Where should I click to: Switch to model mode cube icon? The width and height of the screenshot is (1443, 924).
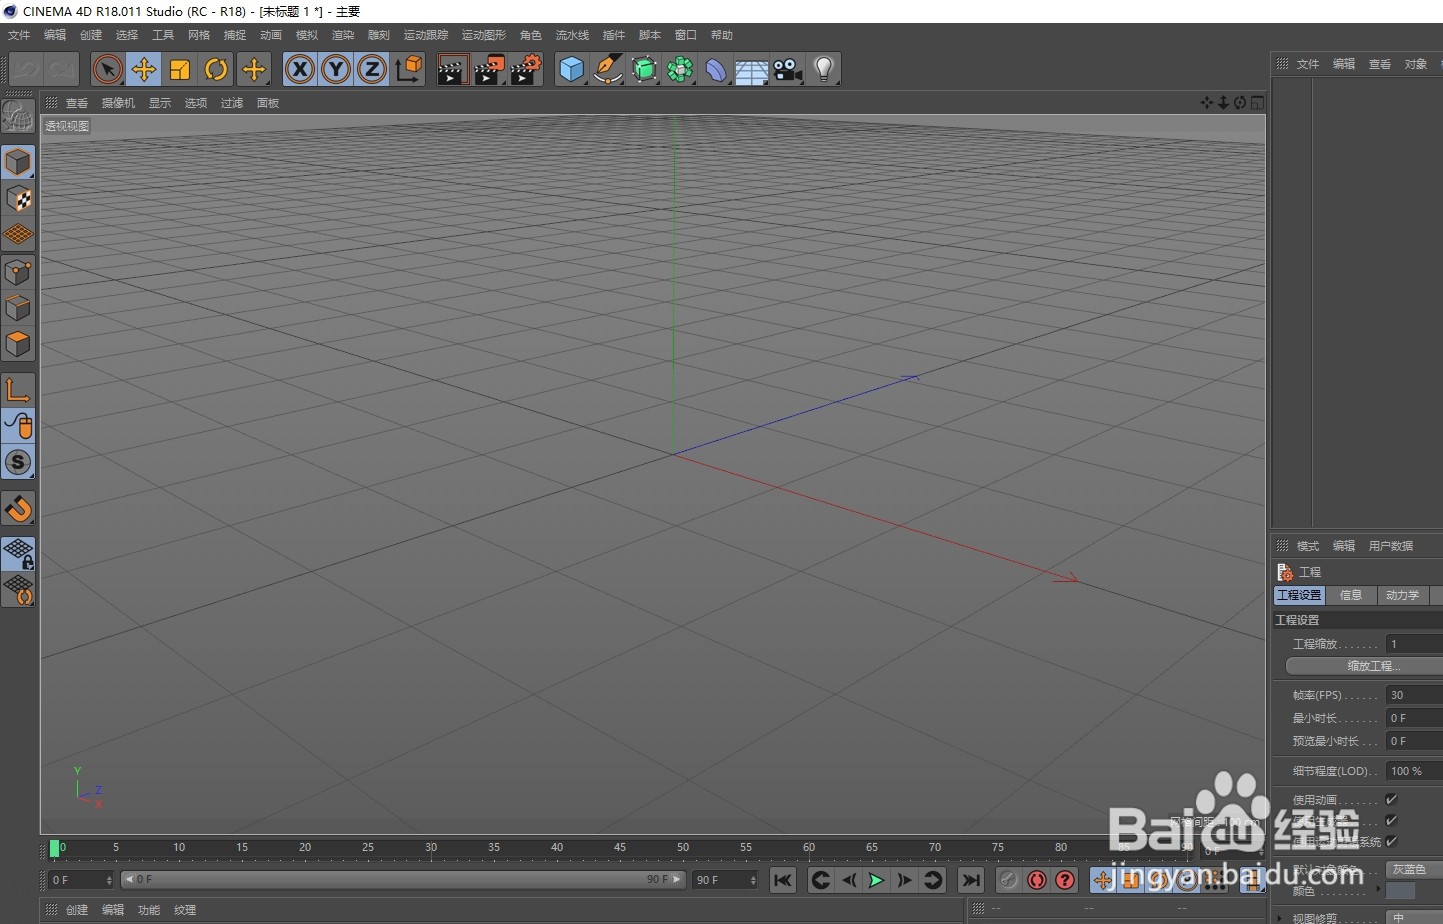[18, 162]
